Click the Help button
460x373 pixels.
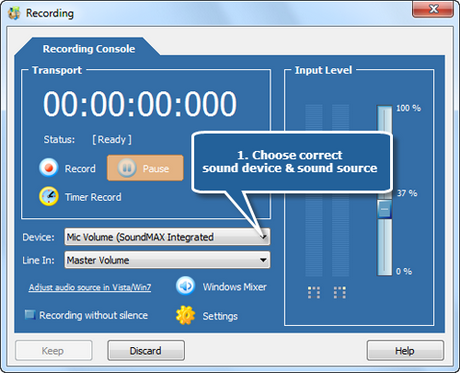click(405, 351)
